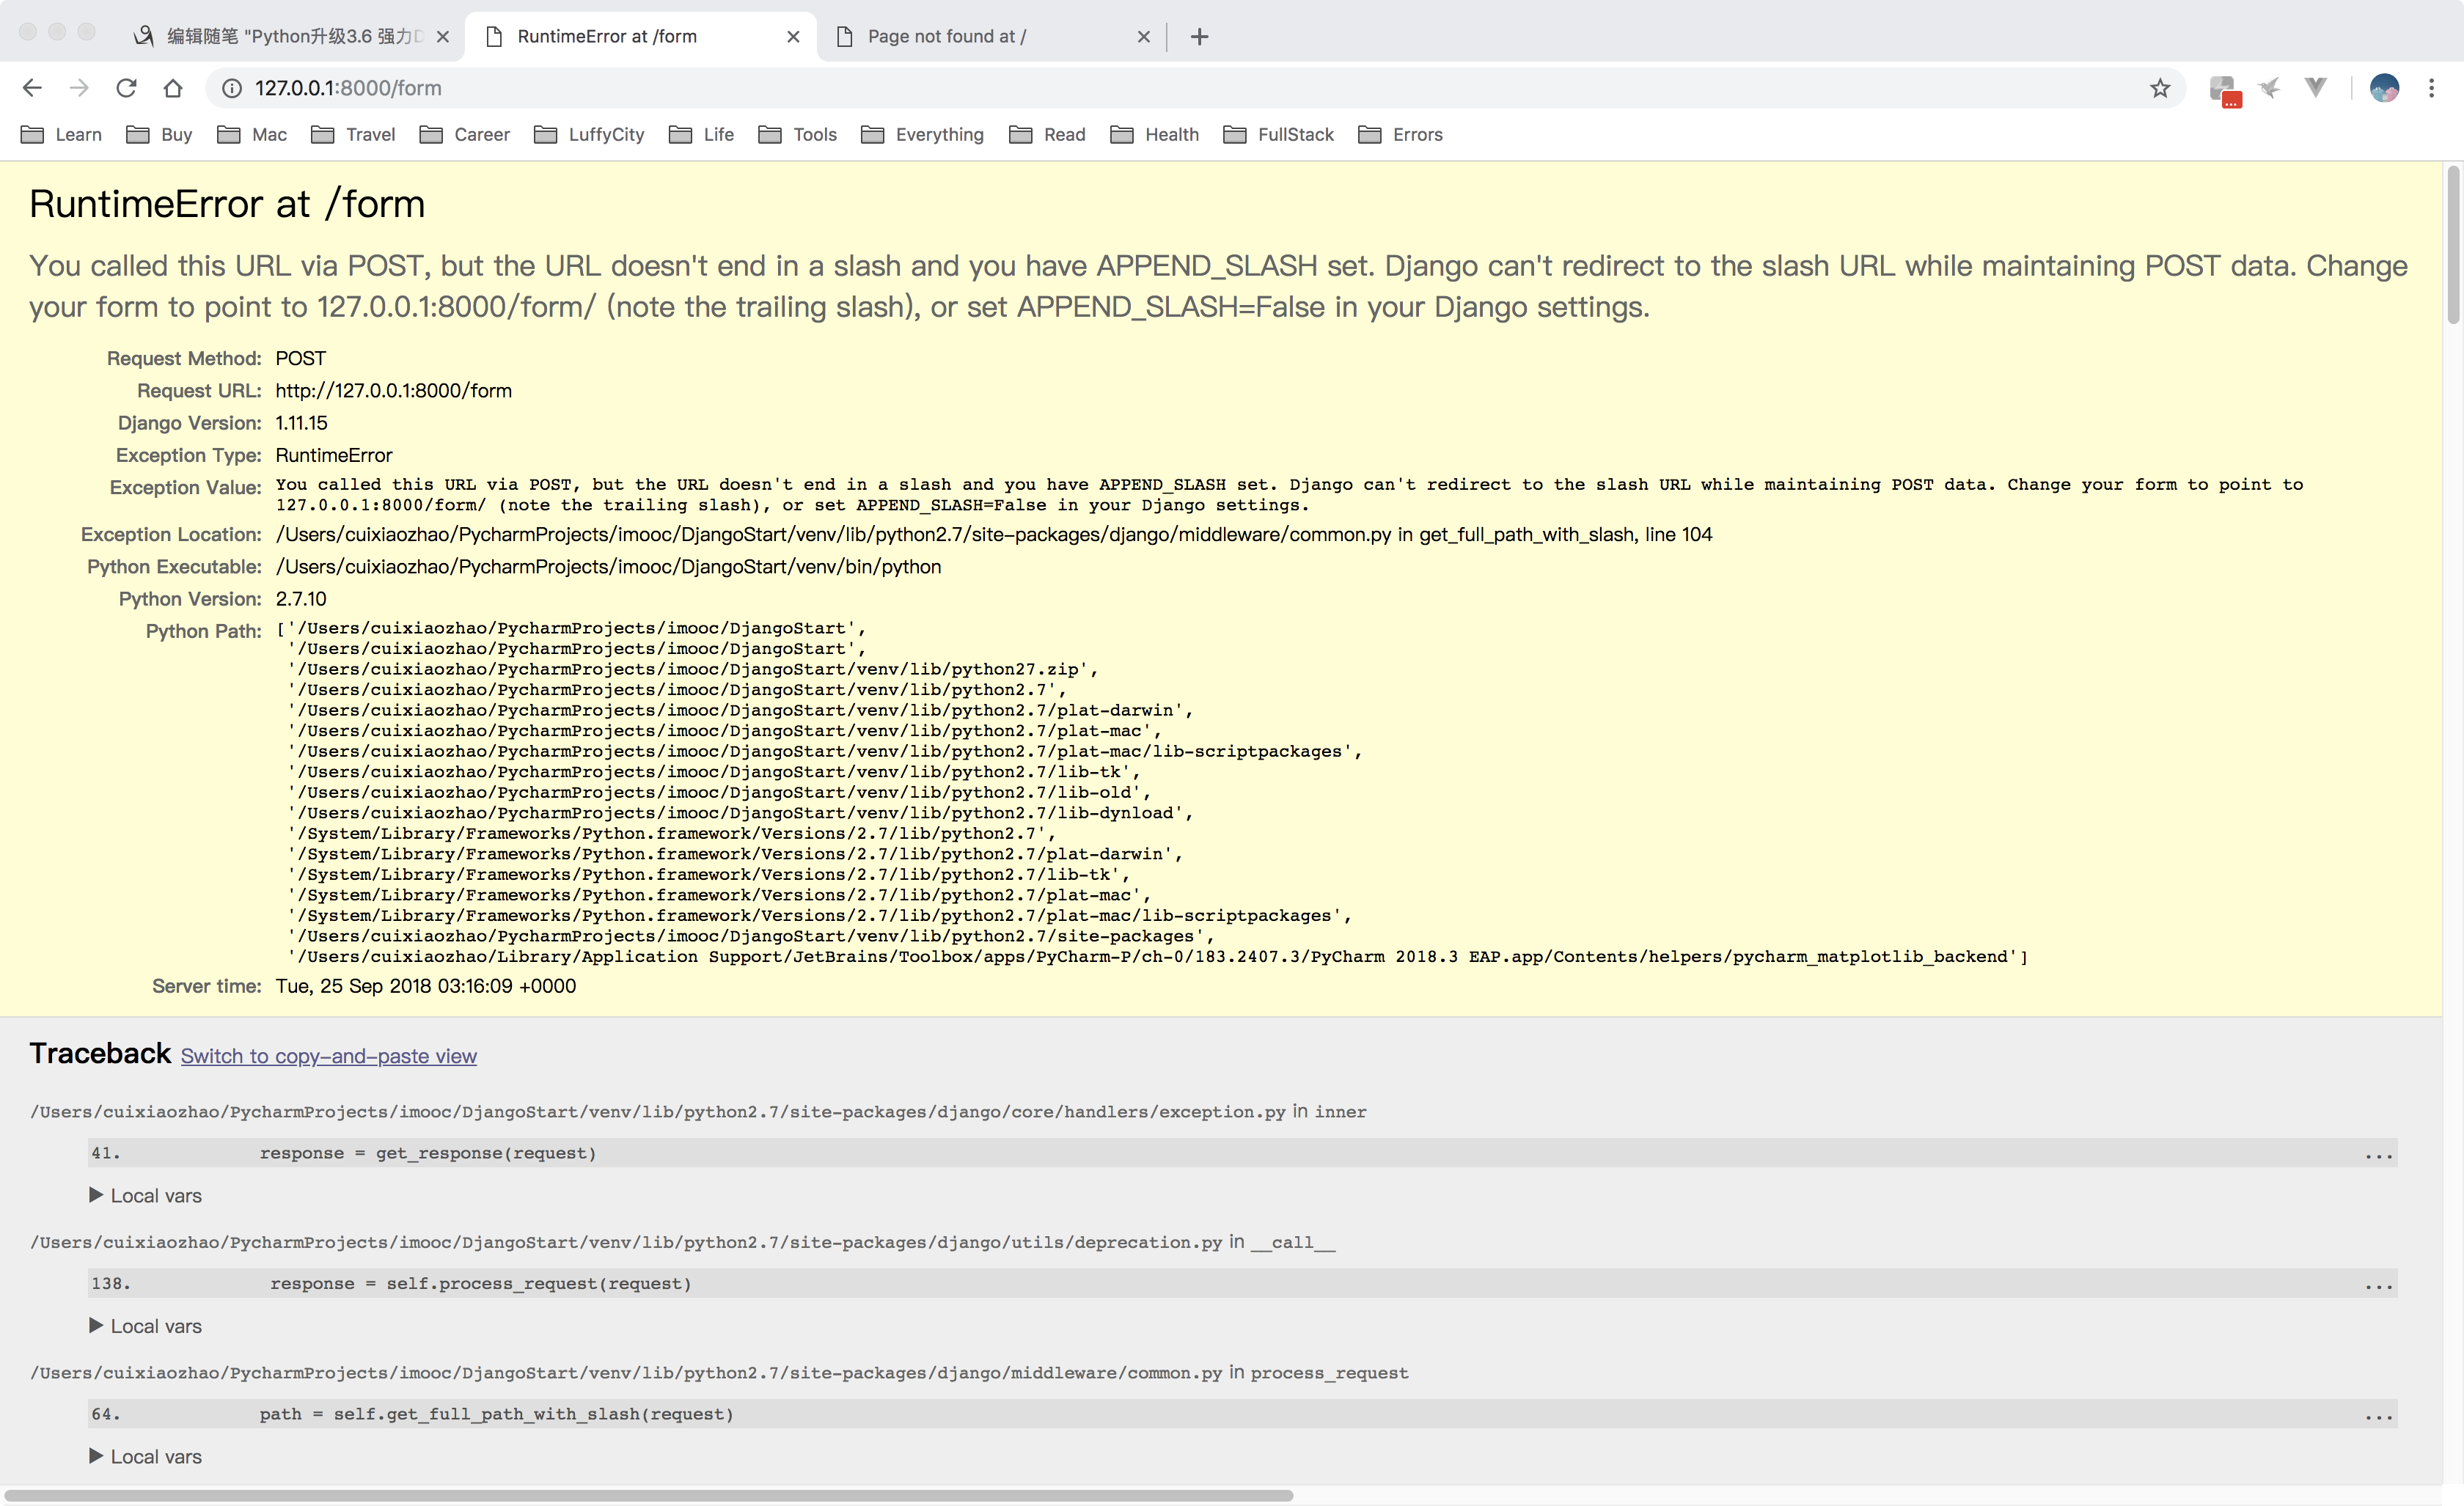Open the Chrome three-dot menu

[x=2431, y=88]
